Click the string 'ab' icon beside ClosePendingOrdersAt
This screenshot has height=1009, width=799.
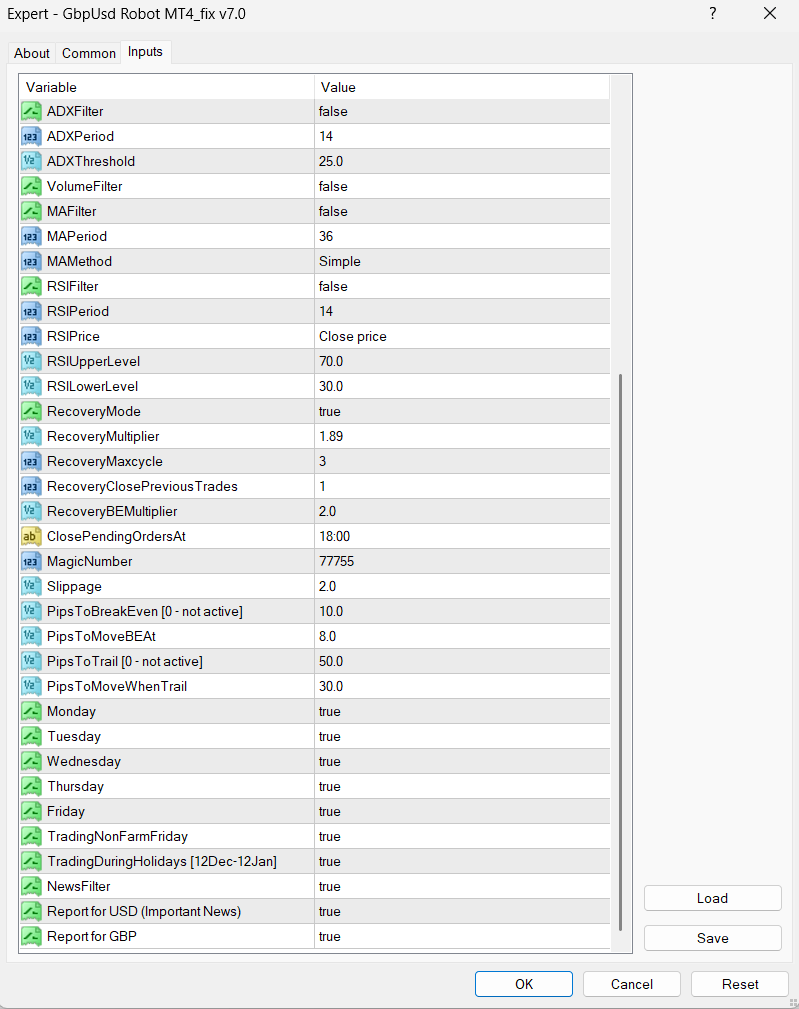pyautogui.click(x=31, y=537)
